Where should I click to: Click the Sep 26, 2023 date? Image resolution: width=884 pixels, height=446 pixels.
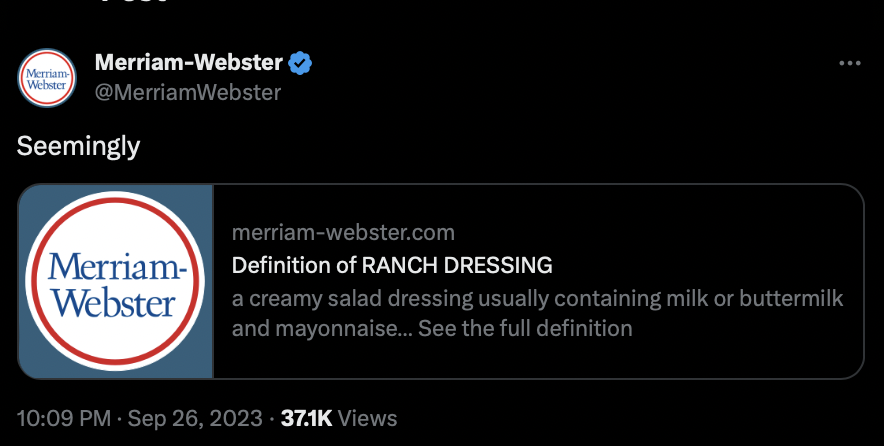coord(195,418)
